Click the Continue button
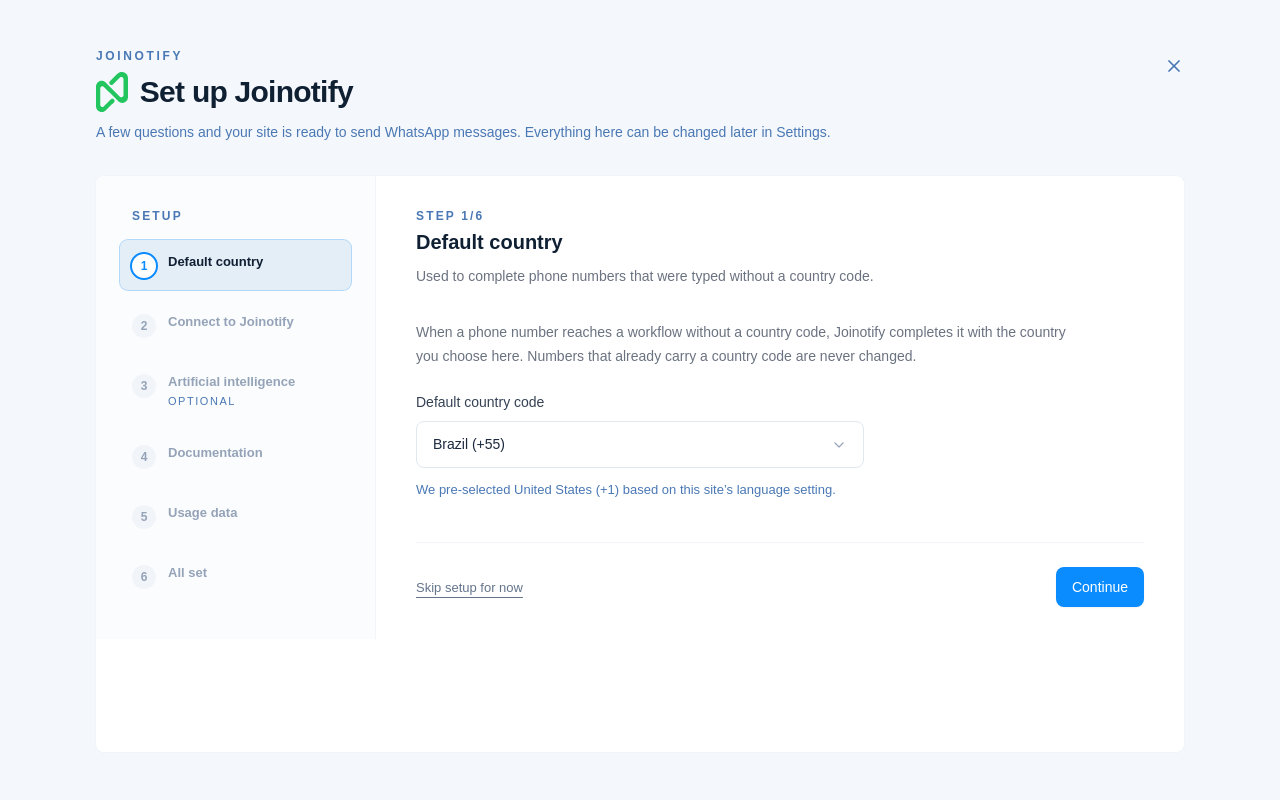 1100,587
